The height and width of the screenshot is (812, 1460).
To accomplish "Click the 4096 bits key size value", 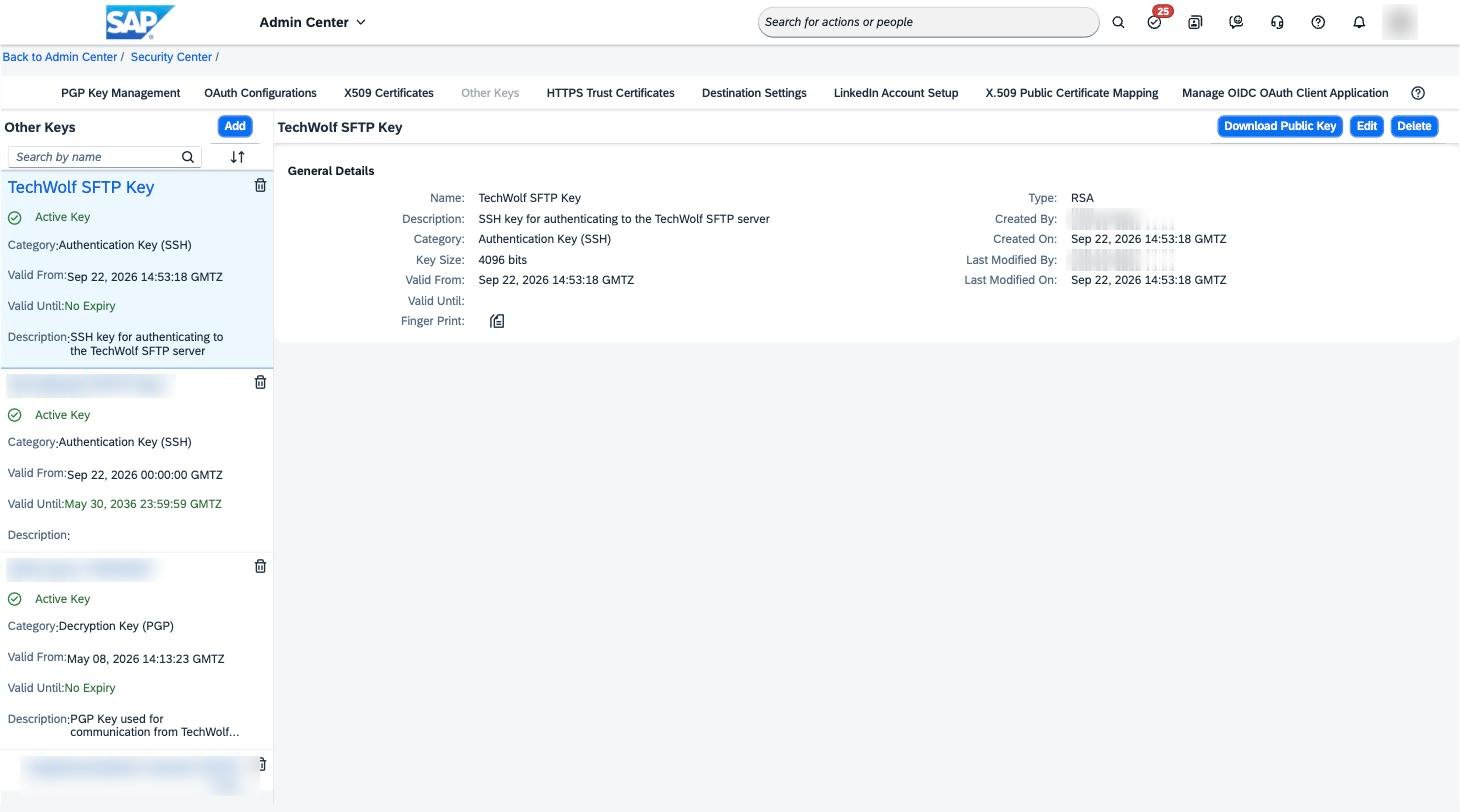I will [503, 260].
